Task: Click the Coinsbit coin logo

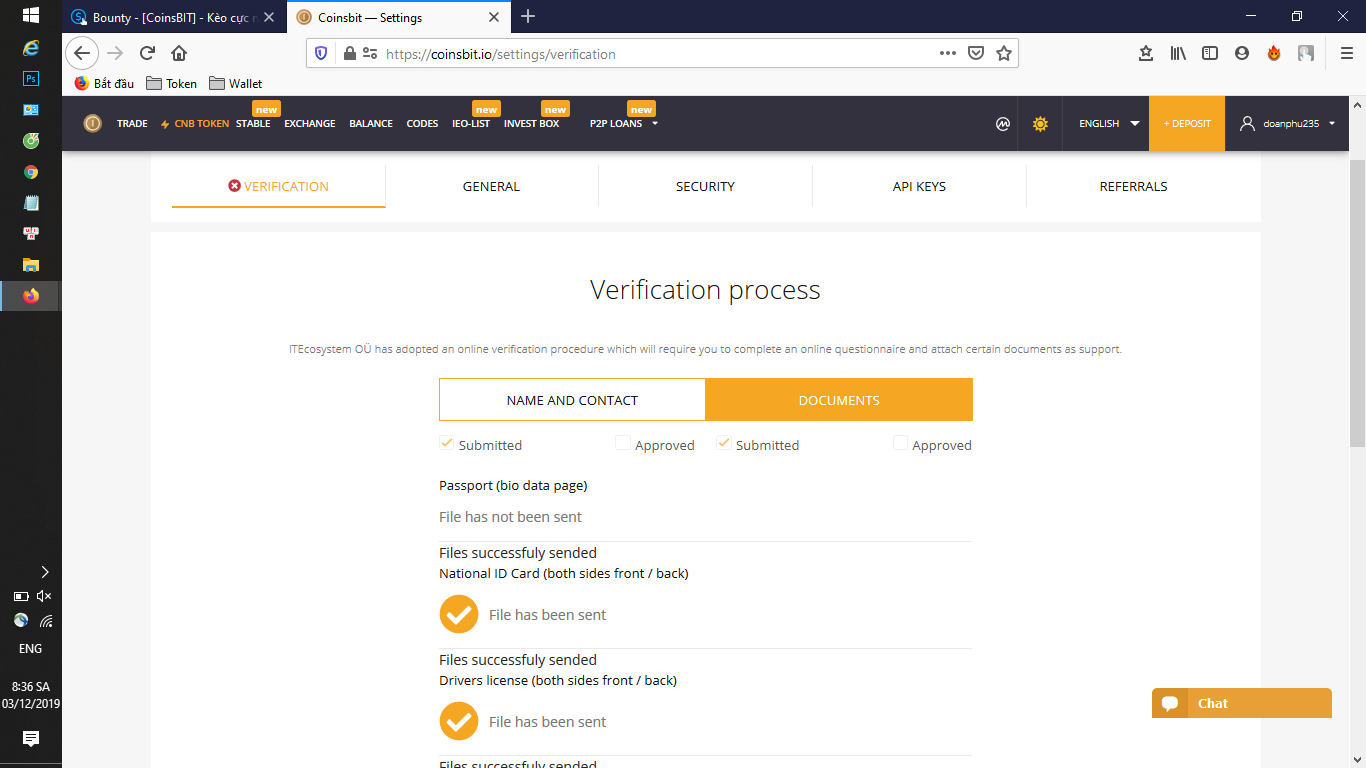Action: point(93,124)
